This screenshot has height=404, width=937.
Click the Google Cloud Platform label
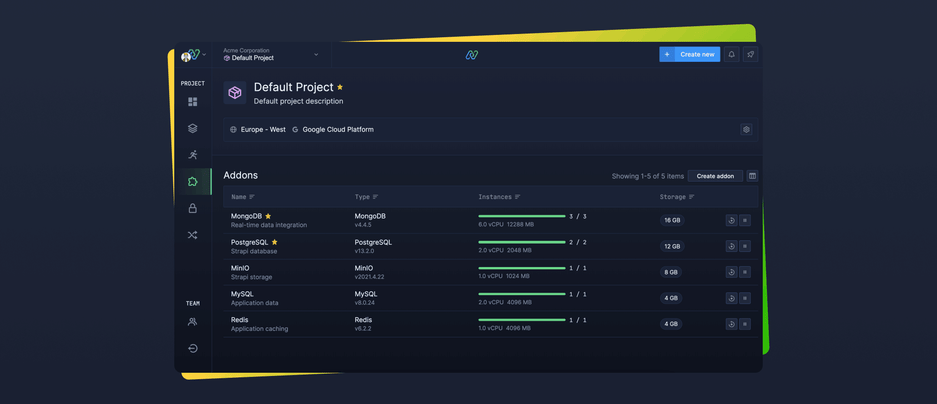338,129
